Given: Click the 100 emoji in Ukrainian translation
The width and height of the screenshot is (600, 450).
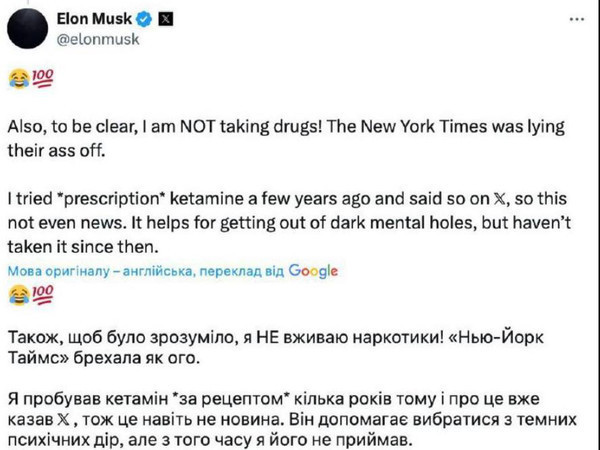Looking at the screenshot, I should click(x=42, y=295).
